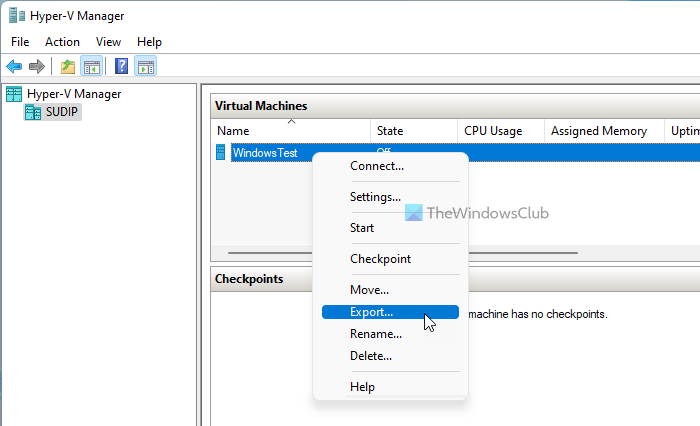700x426 pixels.
Task: Sort by the CPU Usage column header
Action: (x=501, y=131)
